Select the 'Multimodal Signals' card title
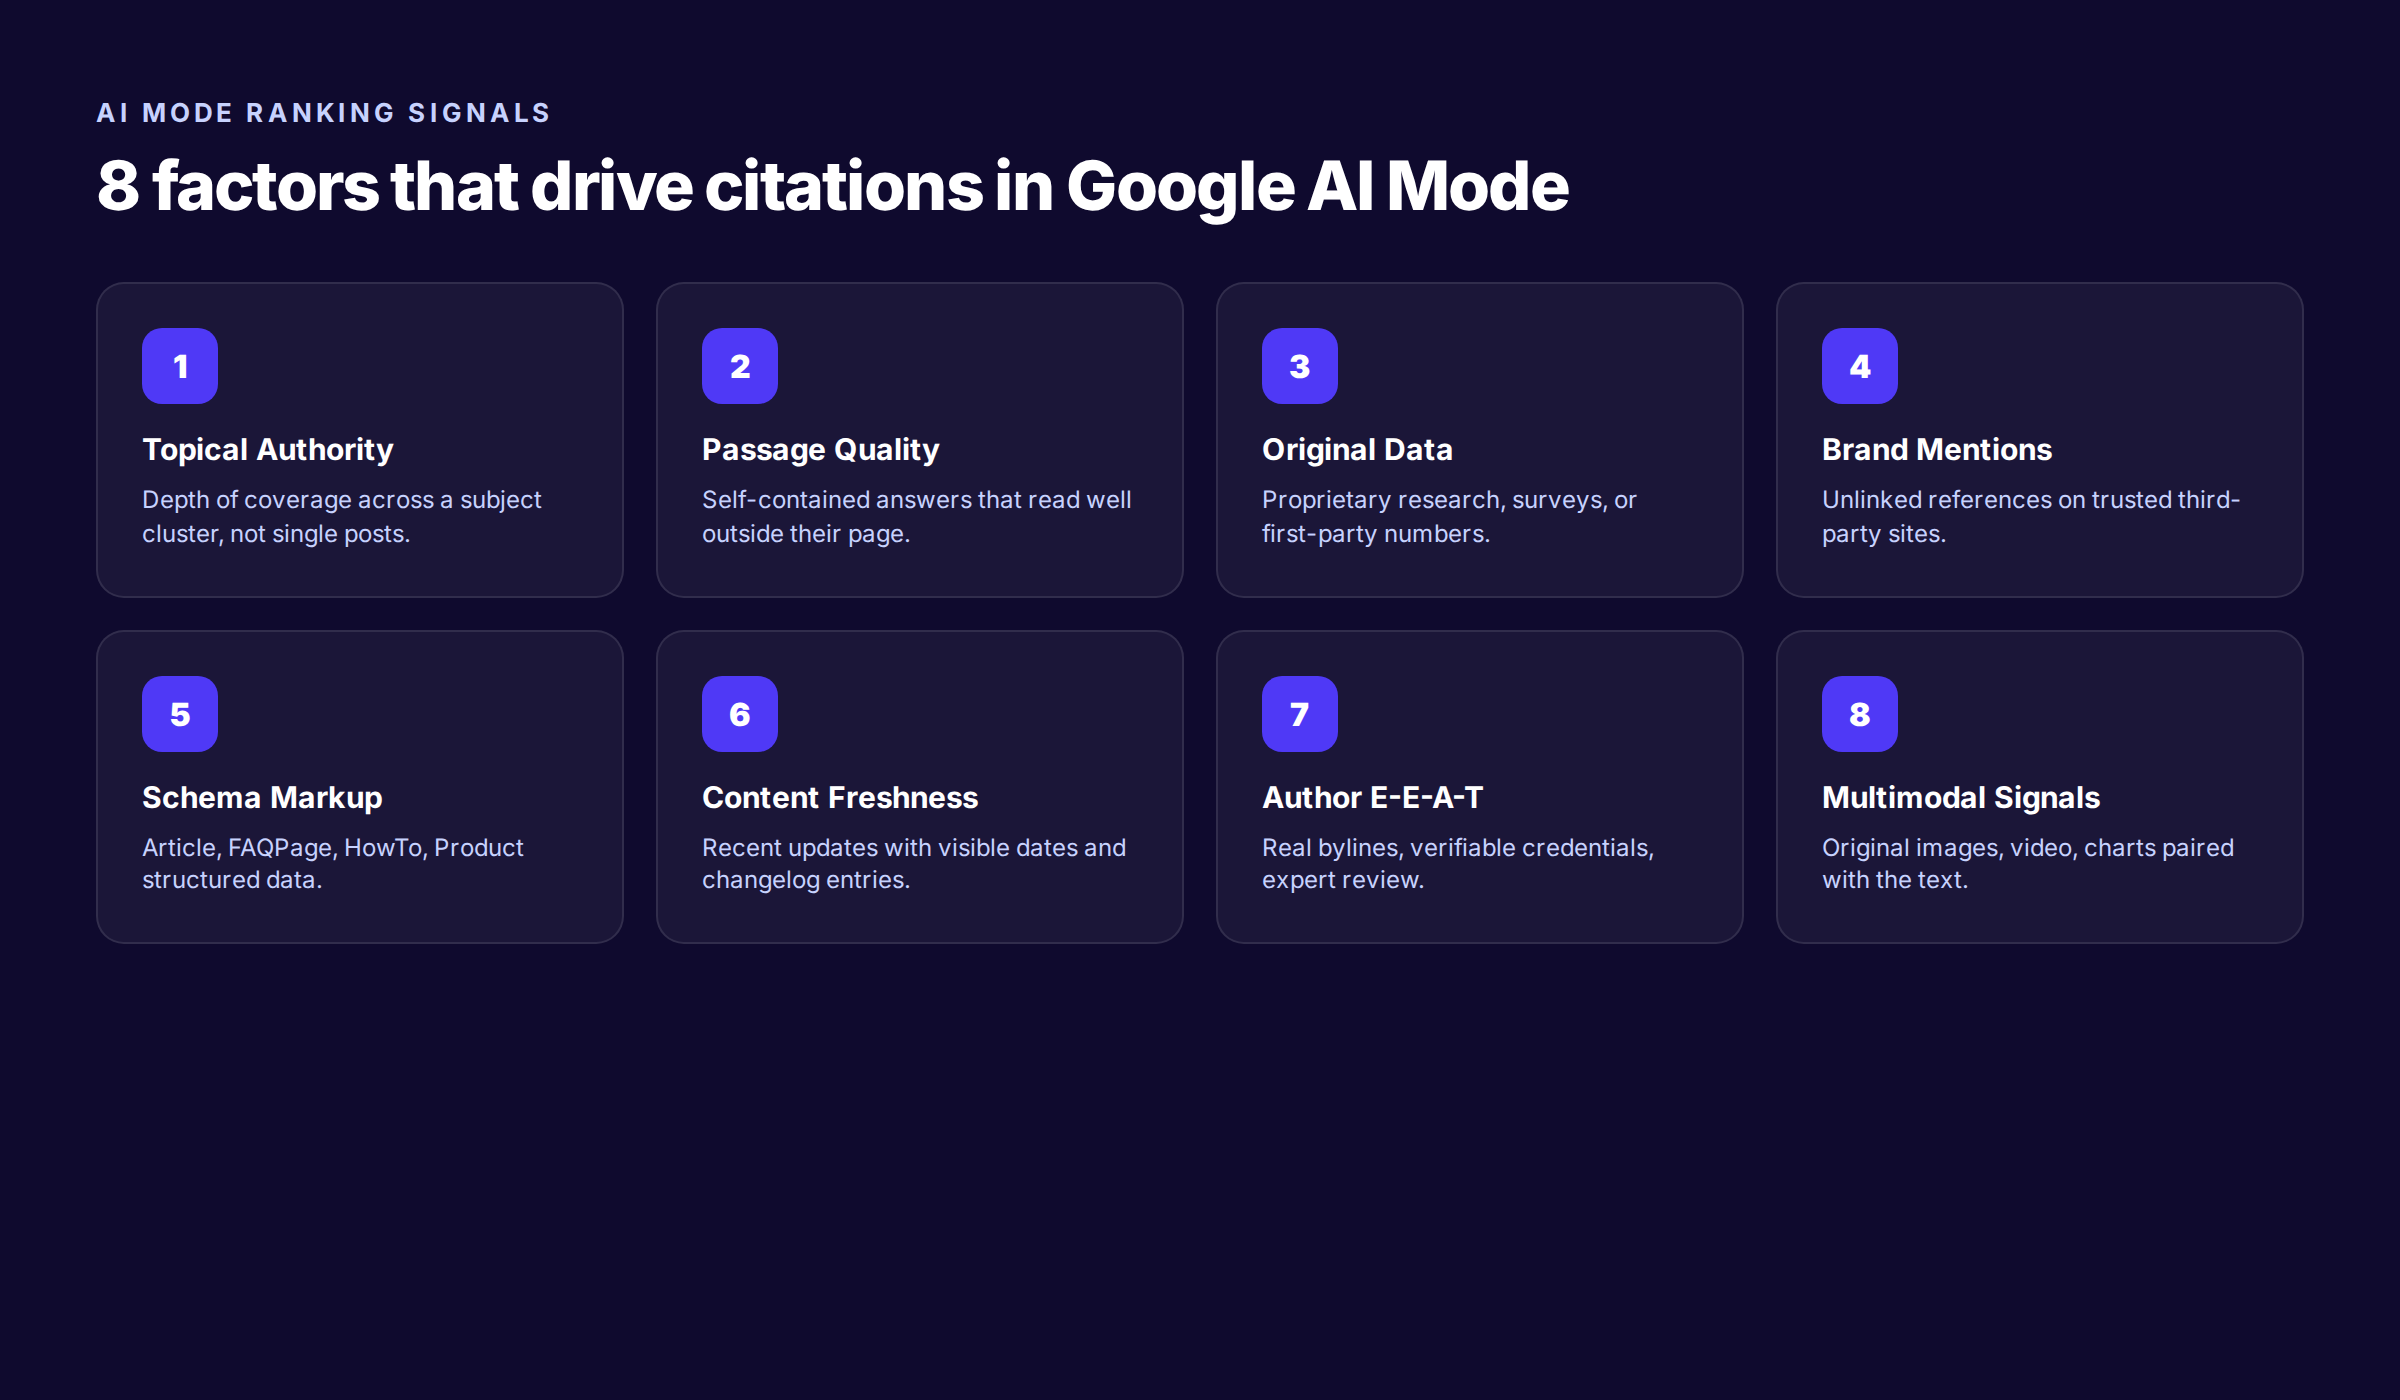 1961,798
